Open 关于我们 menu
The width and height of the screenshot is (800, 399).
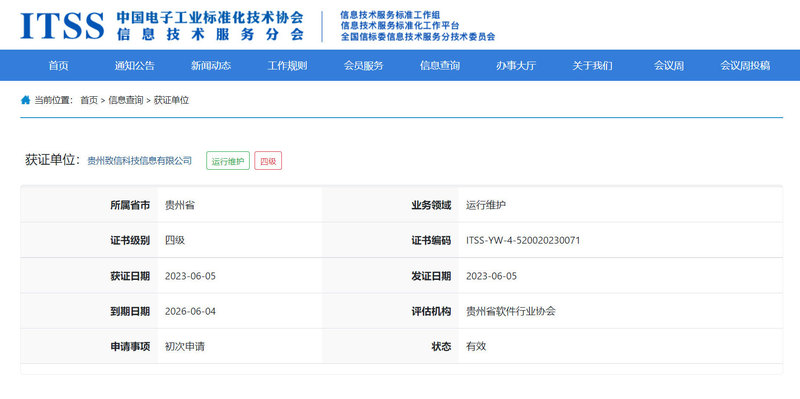click(x=592, y=65)
